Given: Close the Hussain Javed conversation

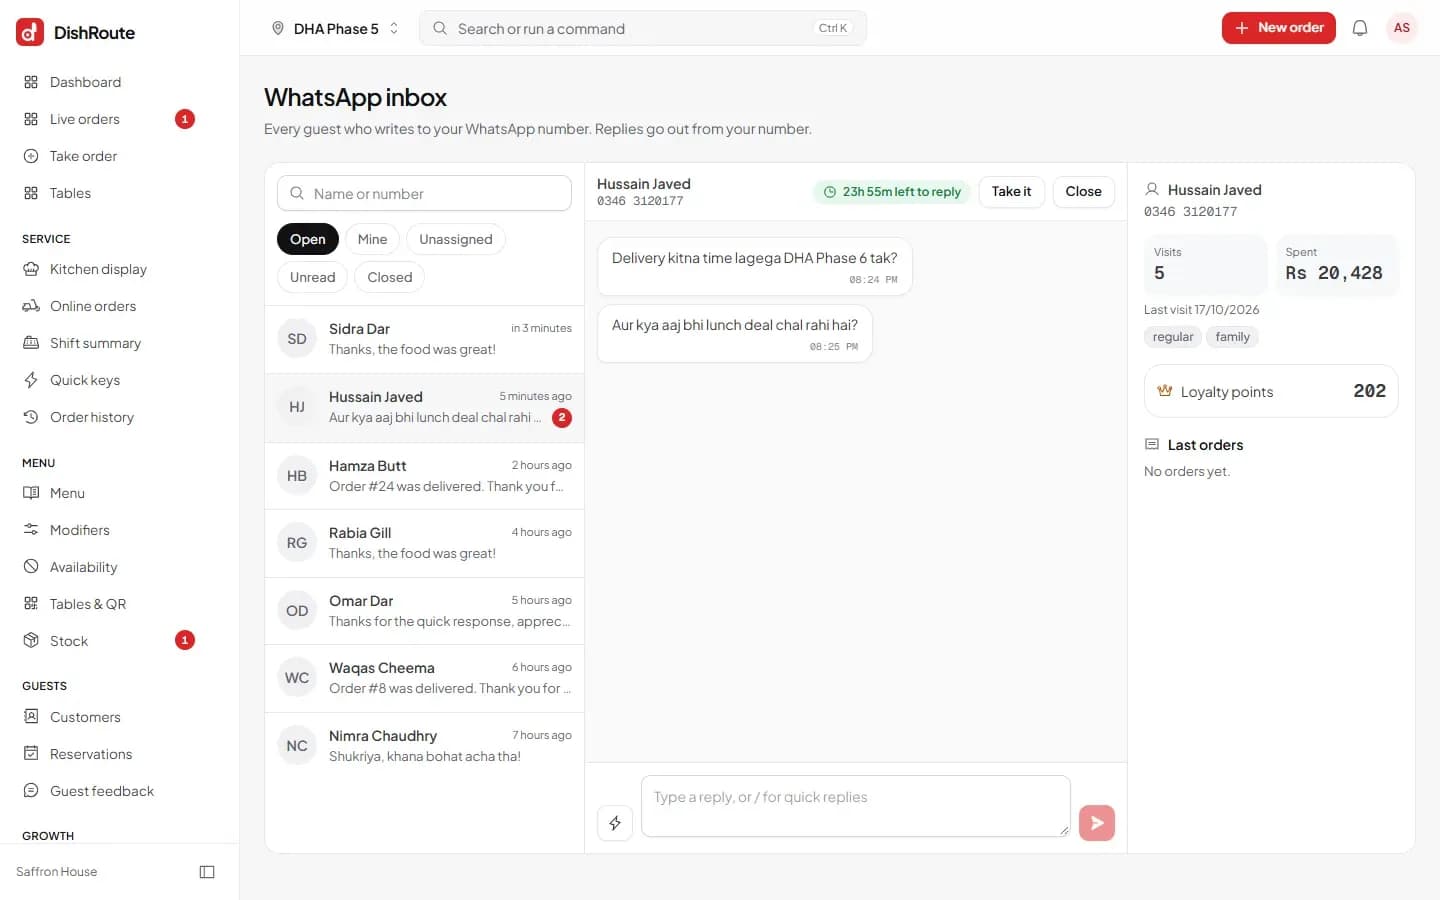Looking at the screenshot, I should [x=1083, y=191].
